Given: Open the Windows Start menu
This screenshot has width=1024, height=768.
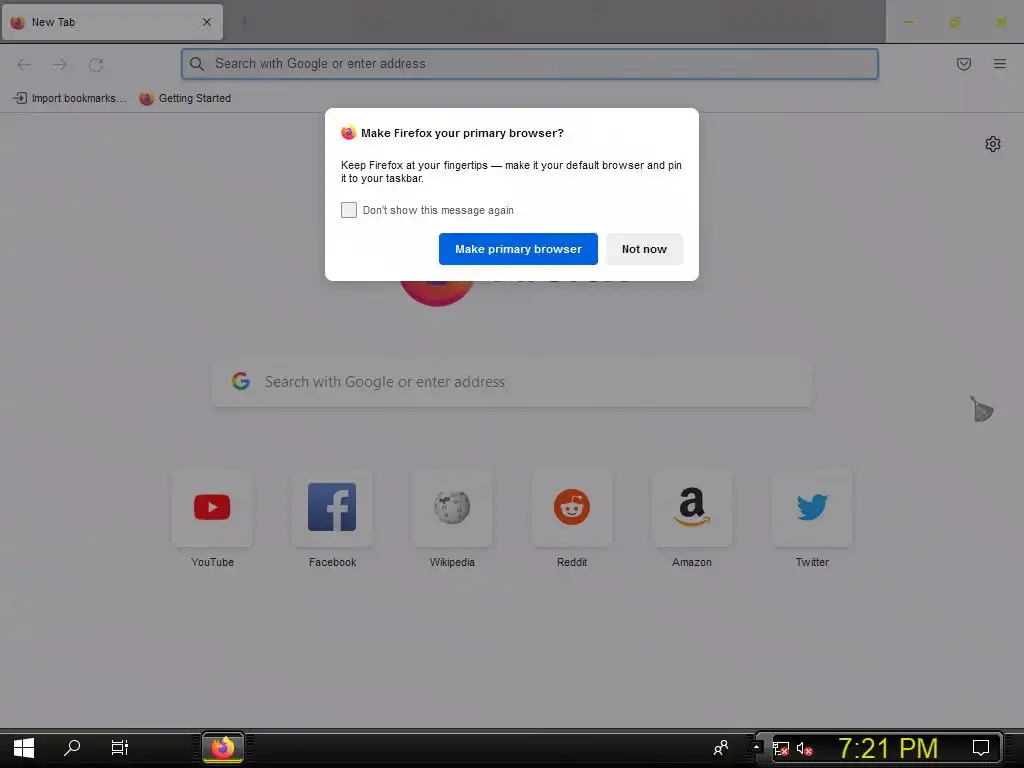Looking at the screenshot, I should (x=24, y=748).
